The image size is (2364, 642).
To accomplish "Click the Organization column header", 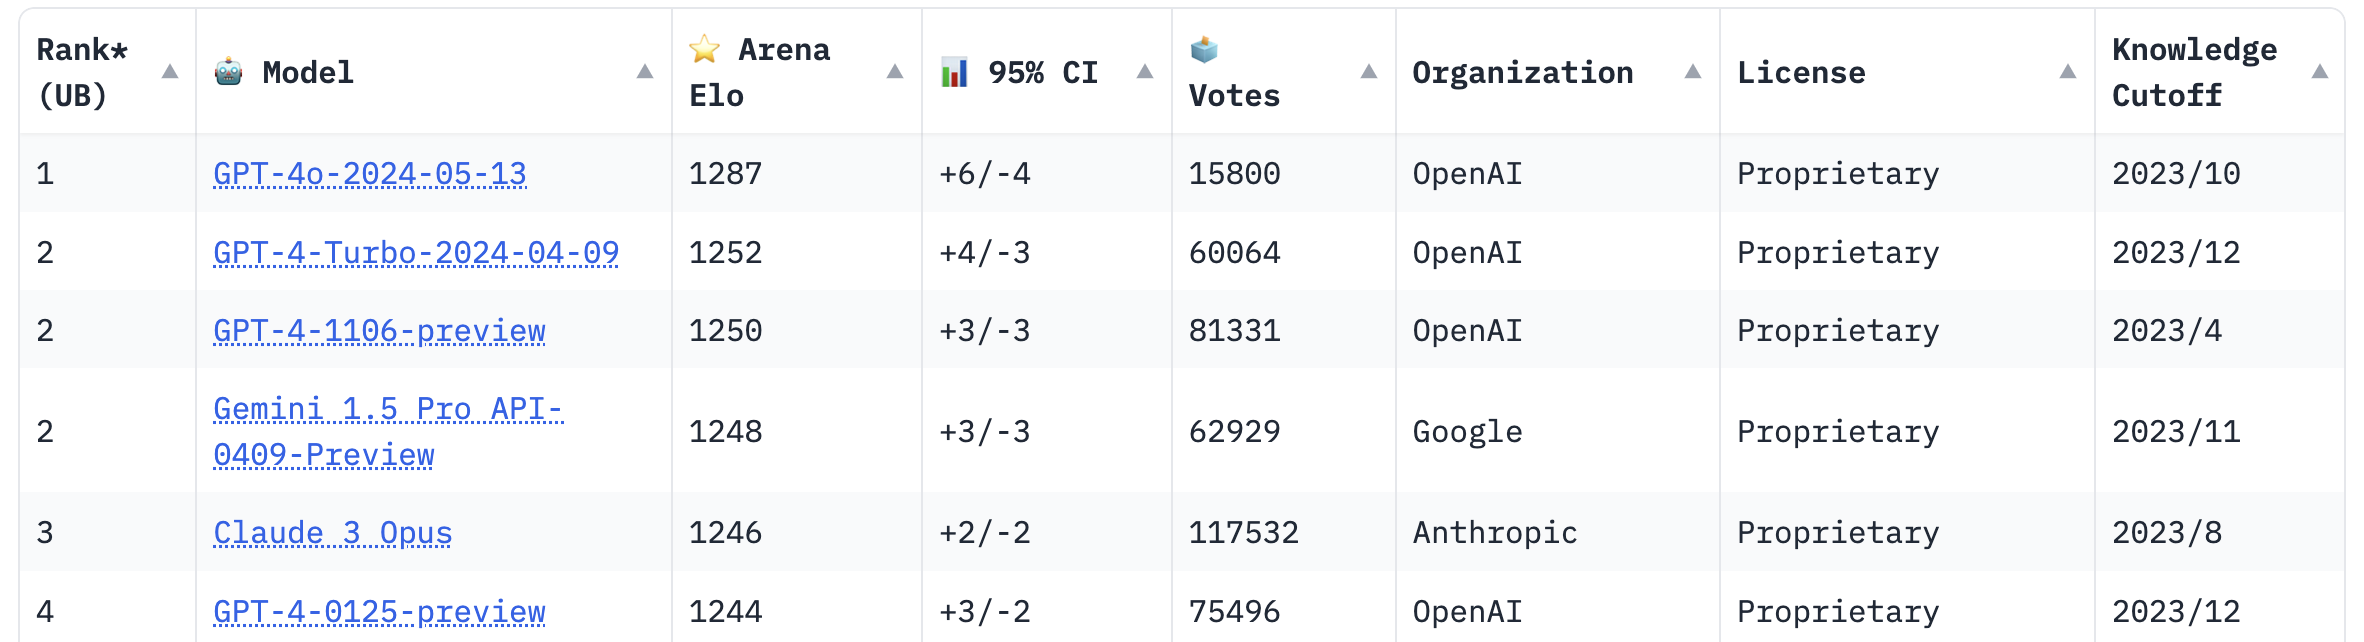I will tap(1523, 72).
